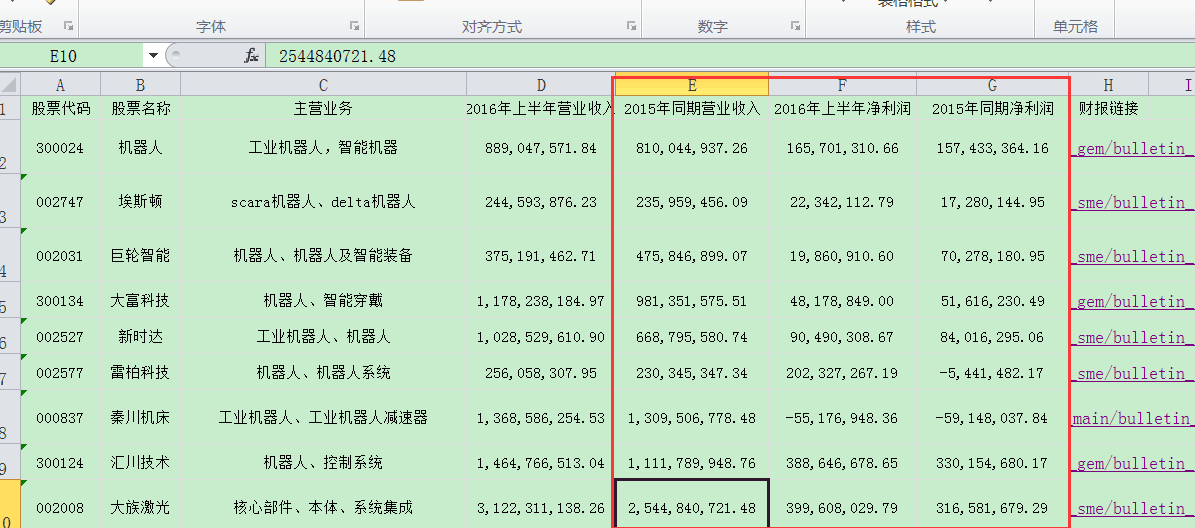
Task: Select cell with stock code 000837
Action: (x=60, y=418)
